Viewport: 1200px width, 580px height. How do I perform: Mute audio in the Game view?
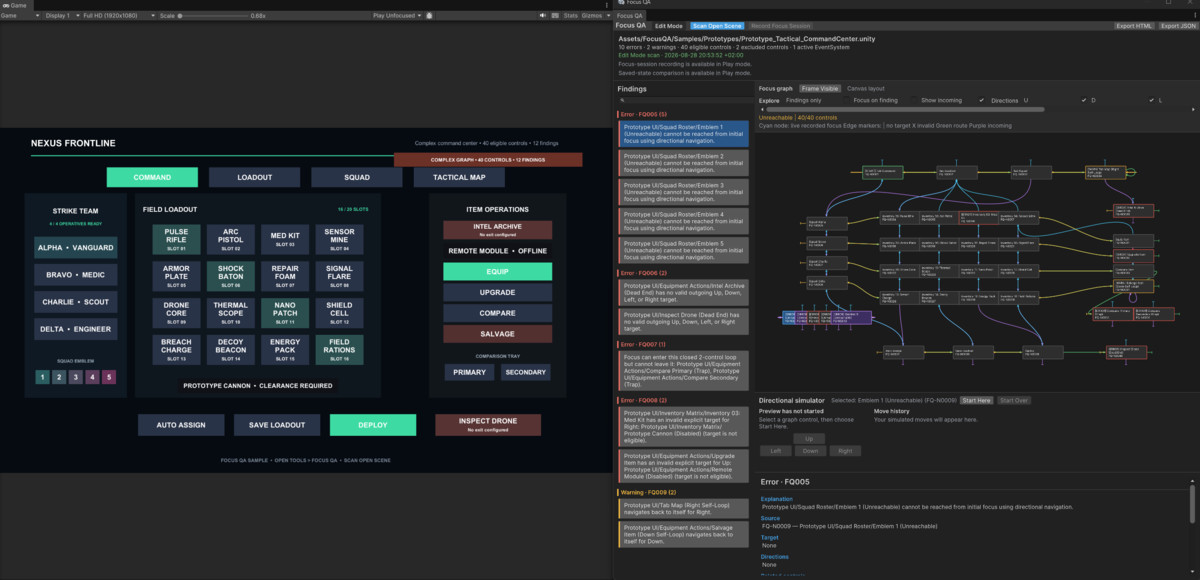pos(543,16)
